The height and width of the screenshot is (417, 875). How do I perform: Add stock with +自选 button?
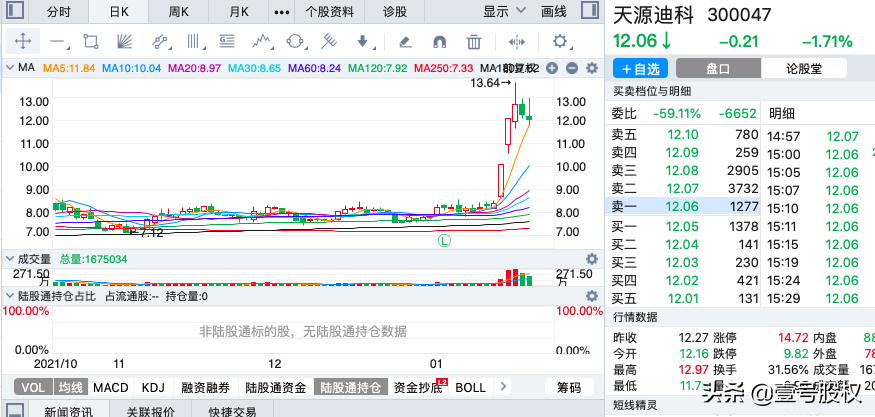point(640,69)
